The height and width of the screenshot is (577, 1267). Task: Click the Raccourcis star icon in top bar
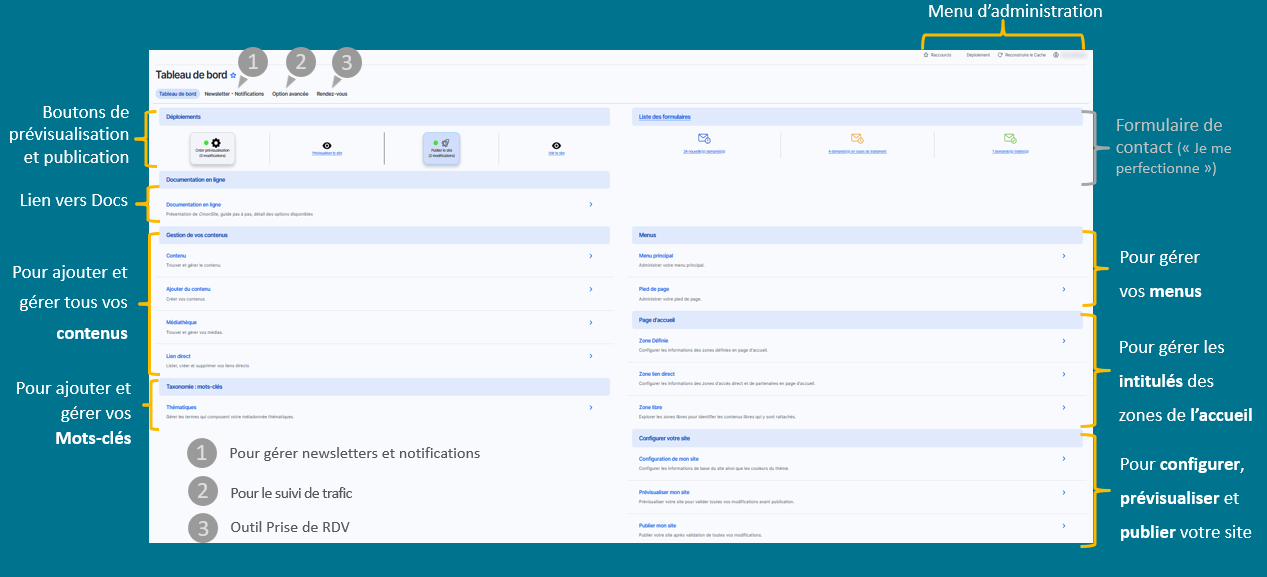point(926,55)
